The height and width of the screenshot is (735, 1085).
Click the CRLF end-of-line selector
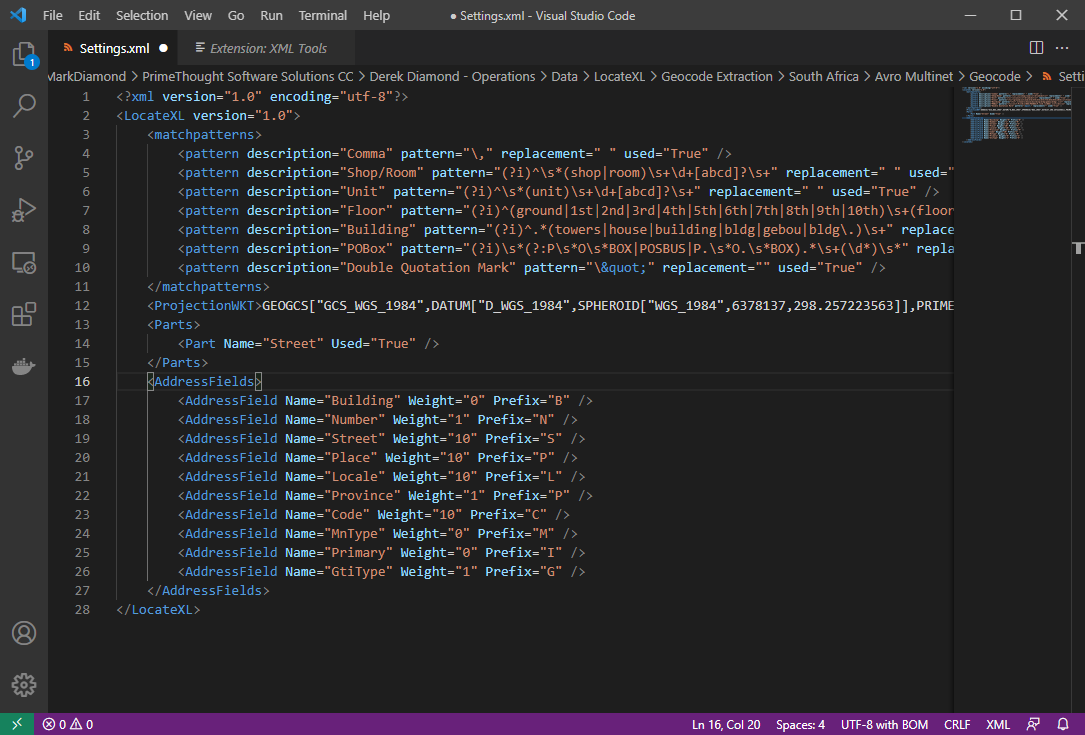click(x=957, y=724)
